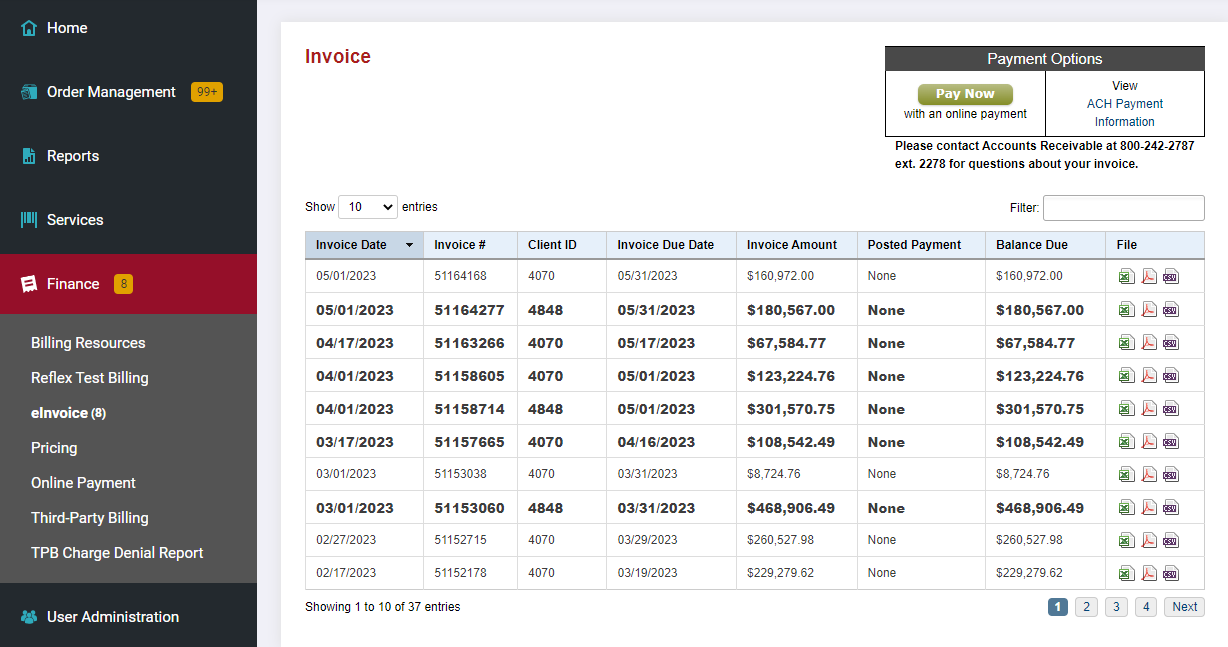This screenshot has width=1228, height=647.
Task: Export invoice 51153060 as Excel
Action: tap(1127, 508)
